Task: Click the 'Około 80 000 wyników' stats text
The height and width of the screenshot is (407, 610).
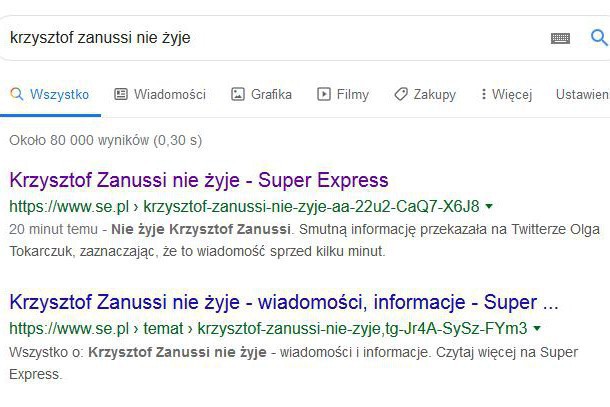Action: (x=105, y=140)
